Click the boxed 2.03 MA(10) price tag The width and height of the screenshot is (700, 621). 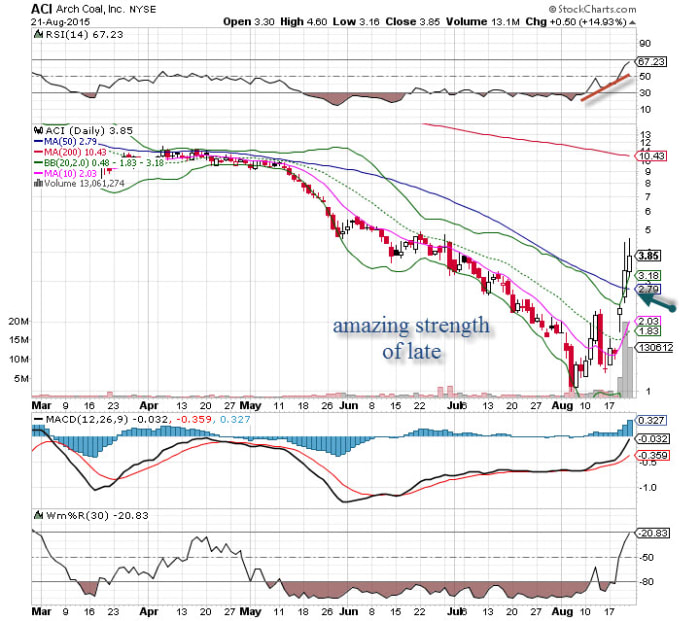pyautogui.click(x=648, y=321)
